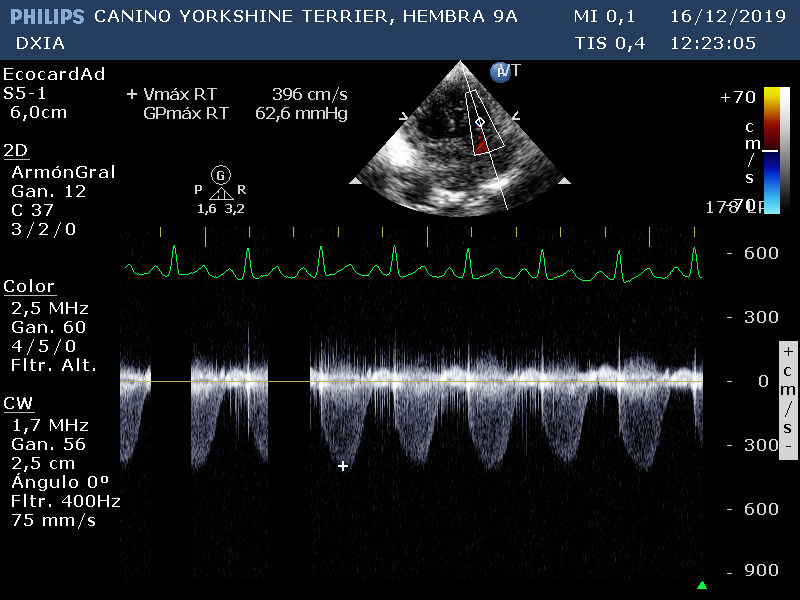The width and height of the screenshot is (800, 600).
Task: Select the CW mode label
Action: (x=18, y=404)
